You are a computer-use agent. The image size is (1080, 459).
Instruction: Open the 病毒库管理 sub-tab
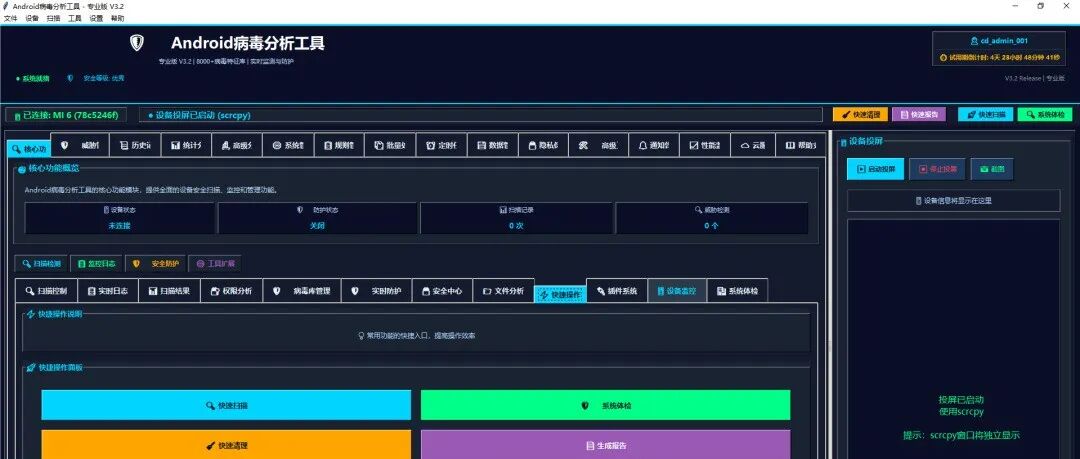click(302, 291)
